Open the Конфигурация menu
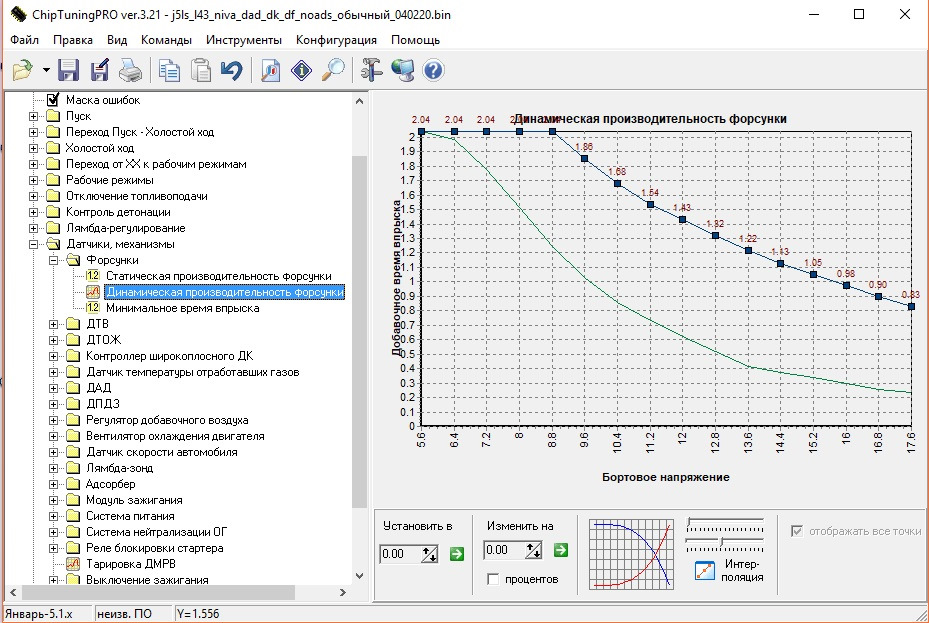The height and width of the screenshot is (623, 929). click(x=337, y=40)
